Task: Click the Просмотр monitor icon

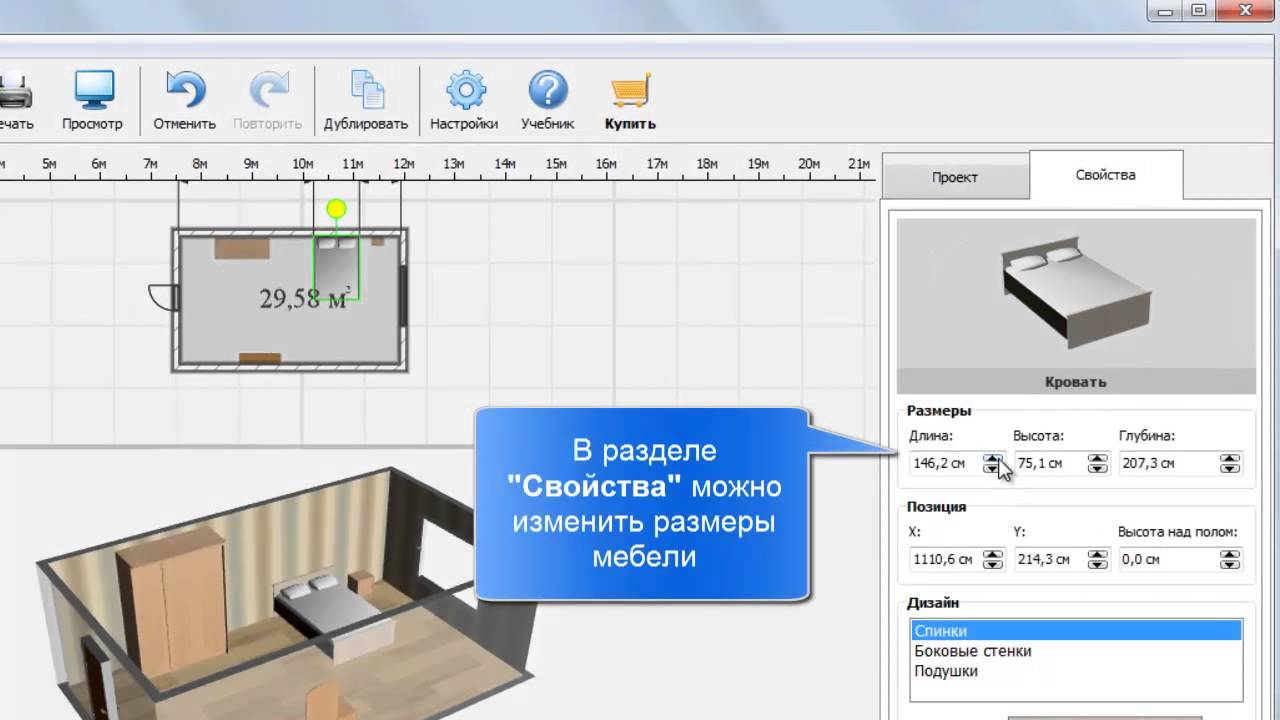Action: [x=93, y=91]
